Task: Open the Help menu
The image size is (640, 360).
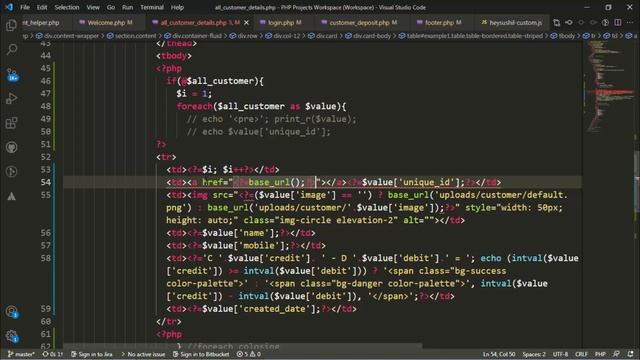Action: point(177,7)
